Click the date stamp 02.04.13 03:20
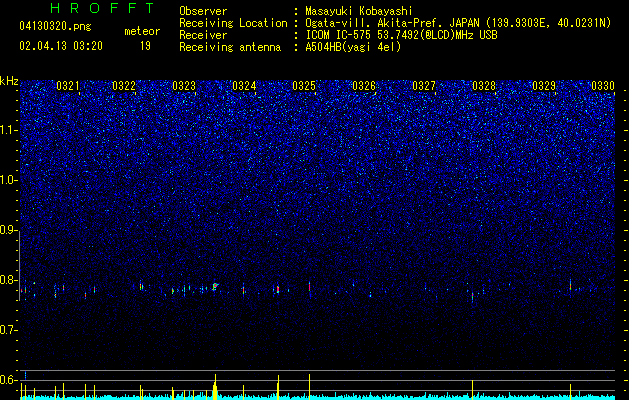This screenshot has height=400, width=629. (61, 46)
